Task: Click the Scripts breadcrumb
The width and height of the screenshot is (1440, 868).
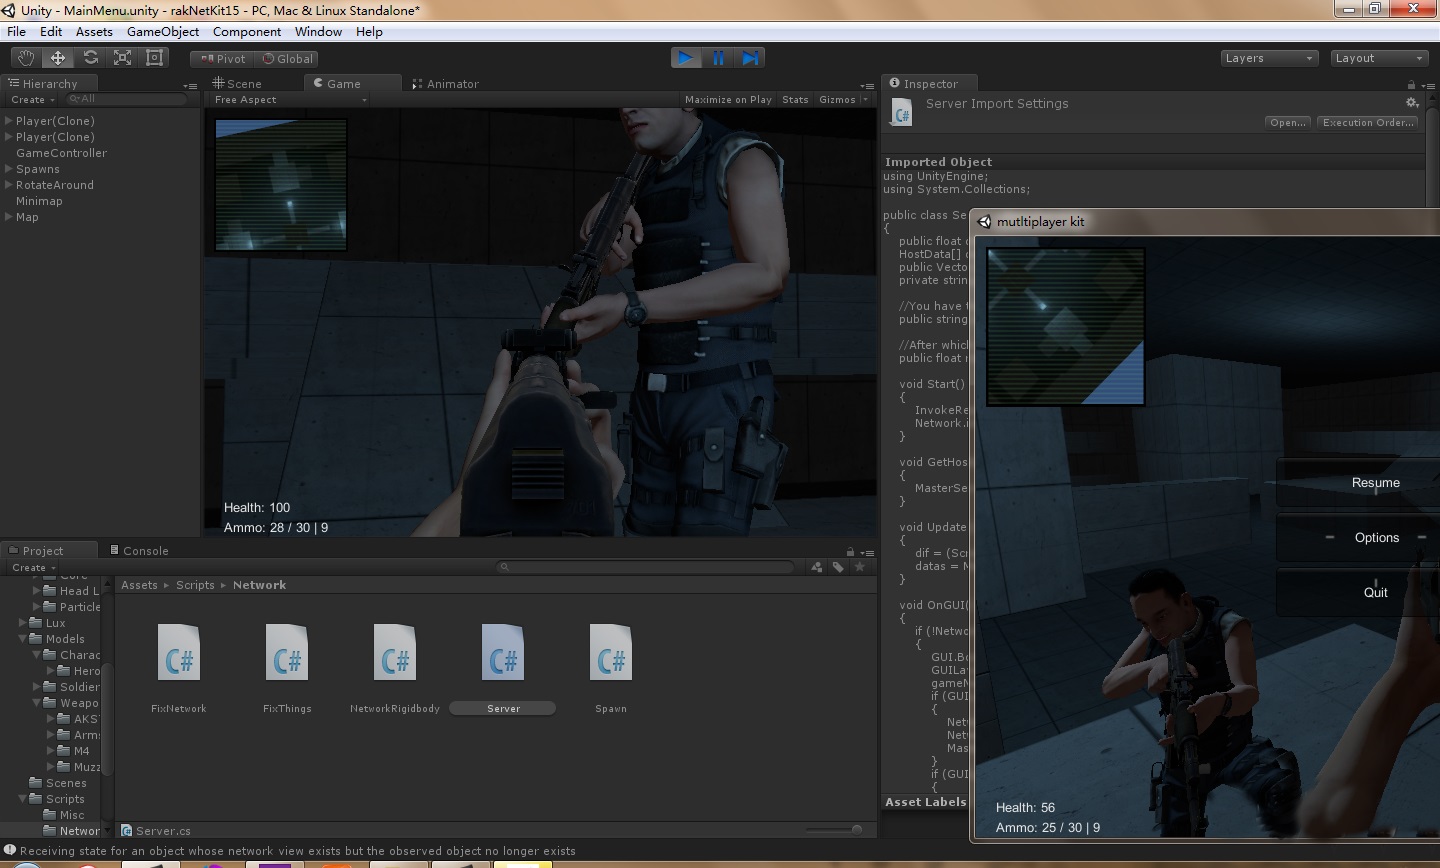Action: pyautogui.click(x=195, y=585)
